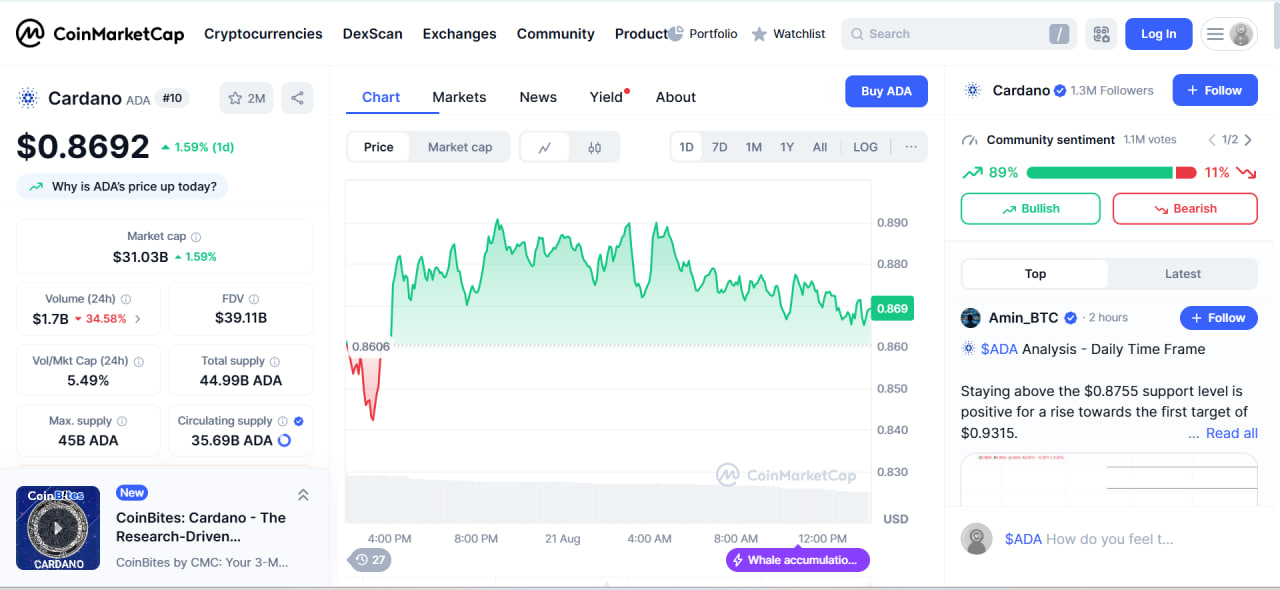Open the chart more options ellipsis

click(x=911, y=147)
